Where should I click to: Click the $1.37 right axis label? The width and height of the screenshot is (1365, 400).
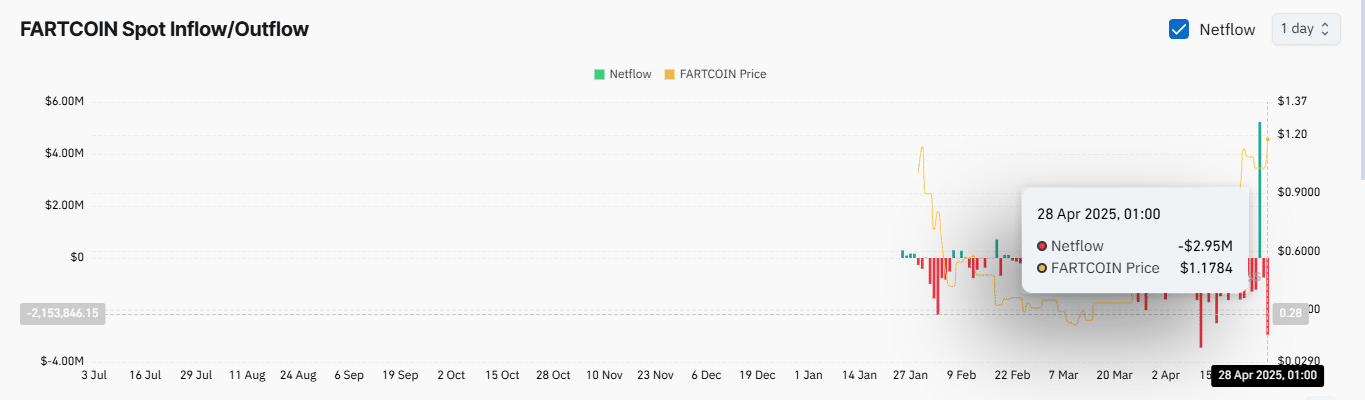coord(1293,101)
